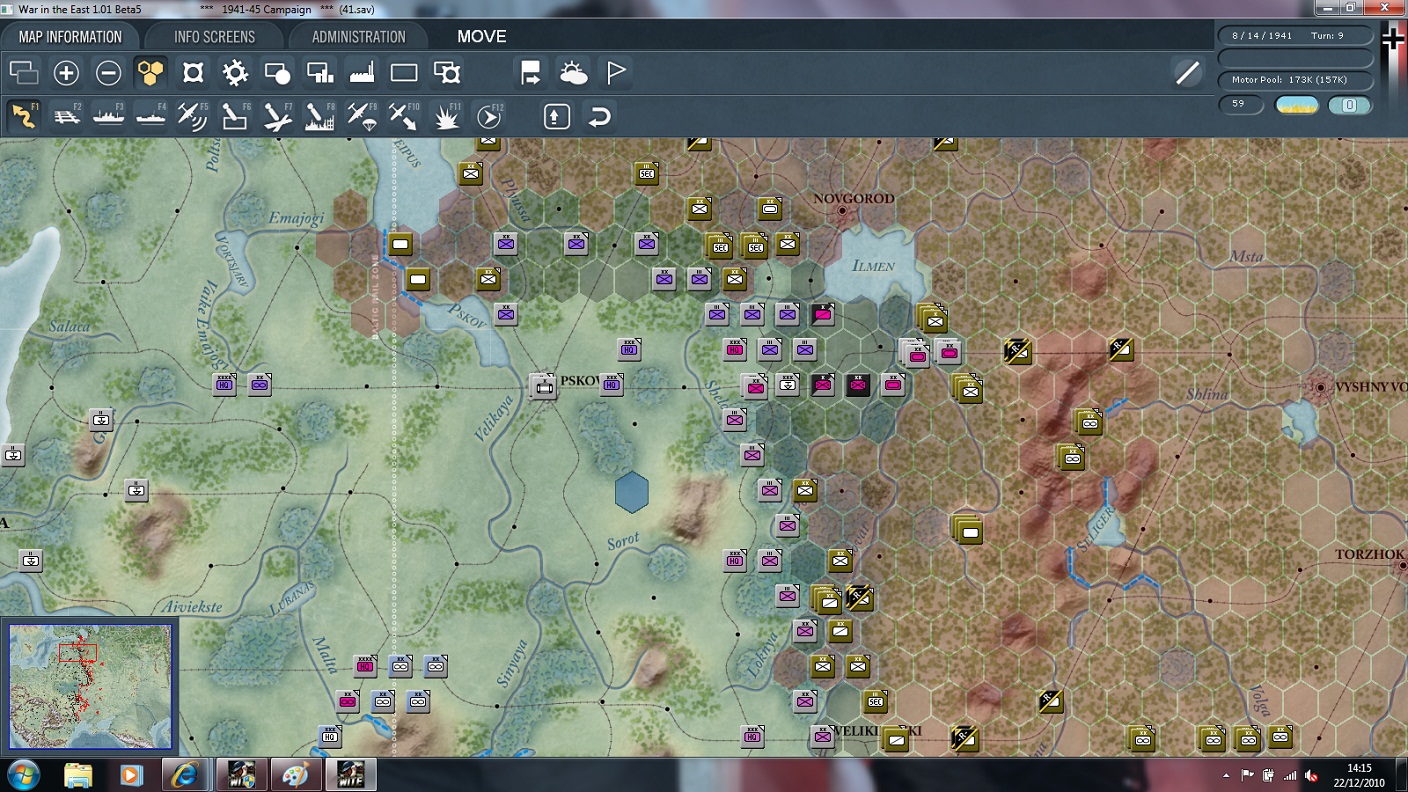Open Paint from the taskbar
1408x792 pixels.
(x=294, y=775)
